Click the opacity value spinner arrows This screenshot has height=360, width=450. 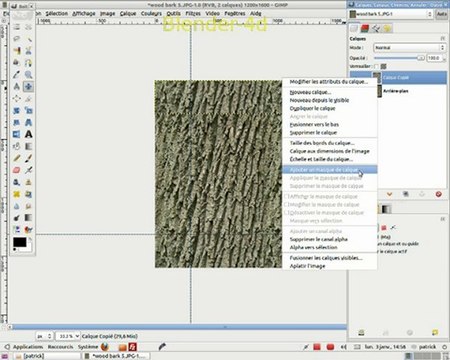444,58
